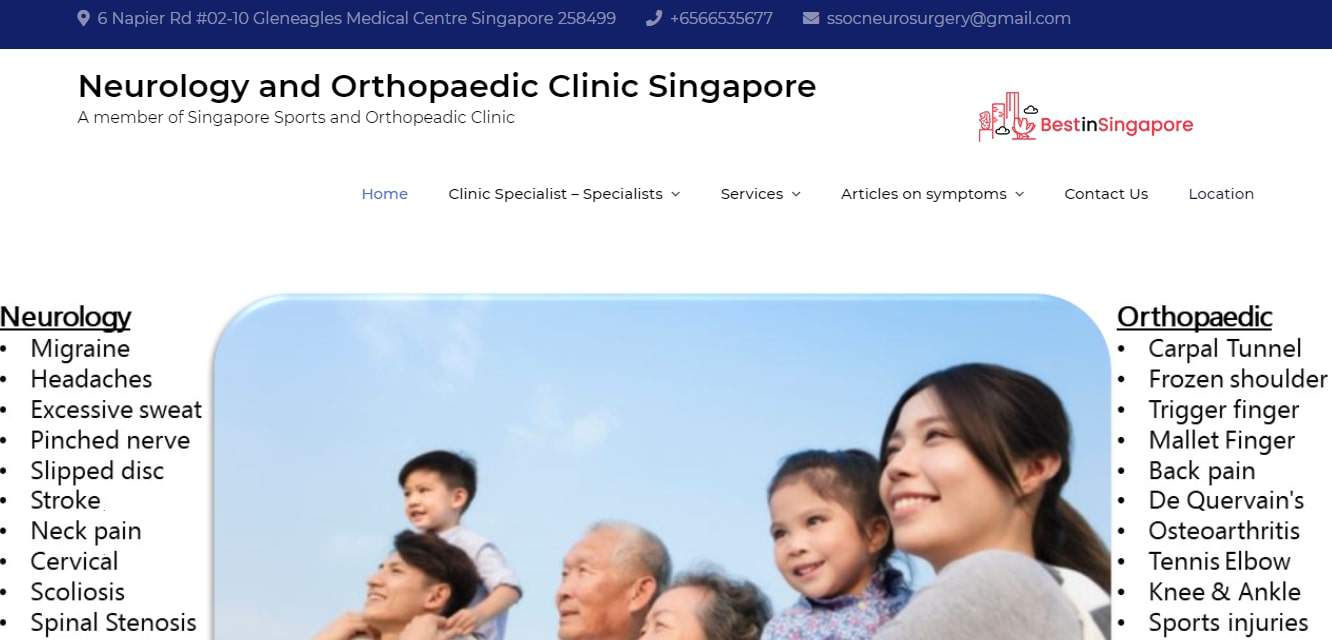Expand the Clinic Specialist dropdown chevron
1332x640 pixels.
(x=676, y=194)
